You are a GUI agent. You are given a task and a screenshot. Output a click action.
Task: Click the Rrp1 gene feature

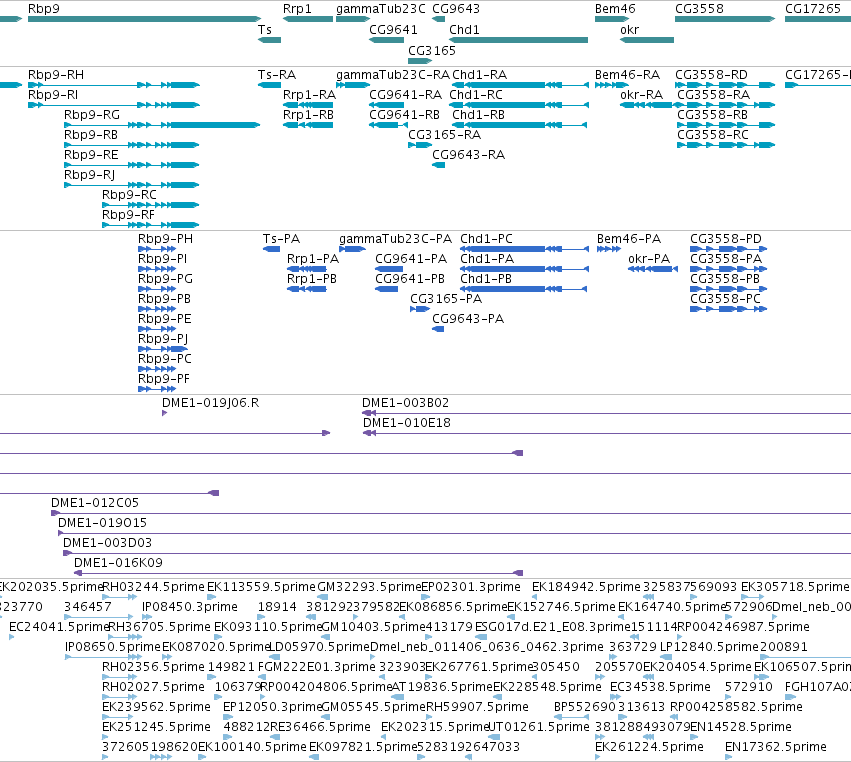[308, 19]
